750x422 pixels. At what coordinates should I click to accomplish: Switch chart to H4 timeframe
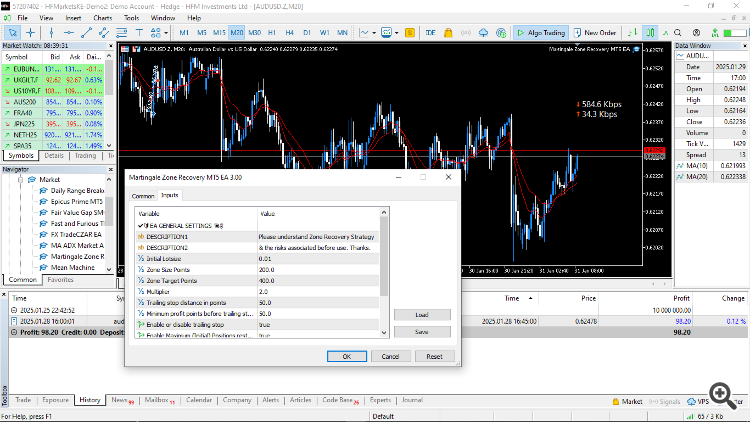(289, 33)
